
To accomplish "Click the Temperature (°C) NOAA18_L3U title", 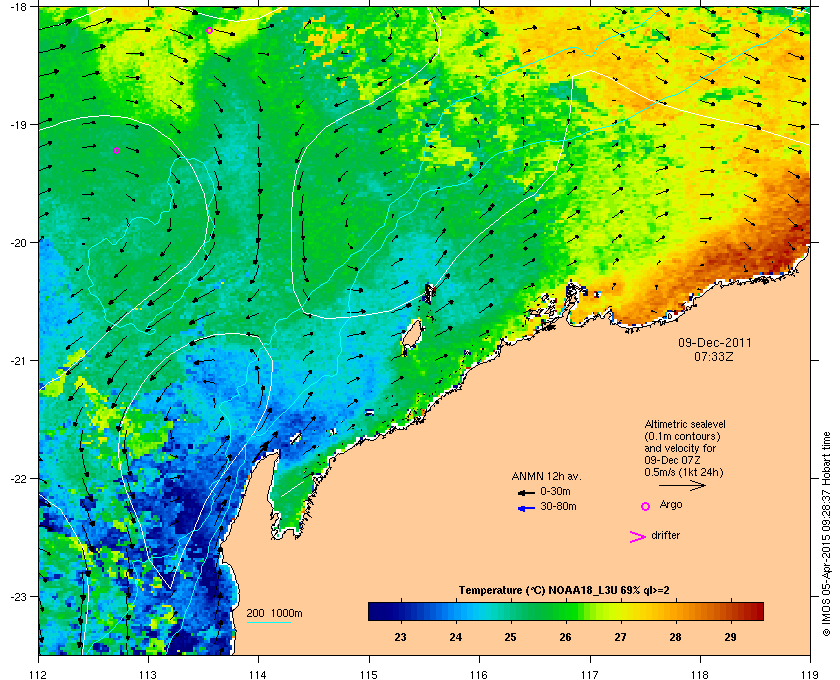I will (x=564, y=591).
